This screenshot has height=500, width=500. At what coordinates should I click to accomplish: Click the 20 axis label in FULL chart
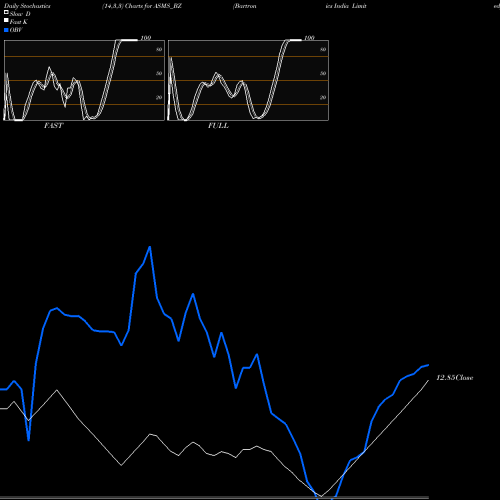[323, 97]
